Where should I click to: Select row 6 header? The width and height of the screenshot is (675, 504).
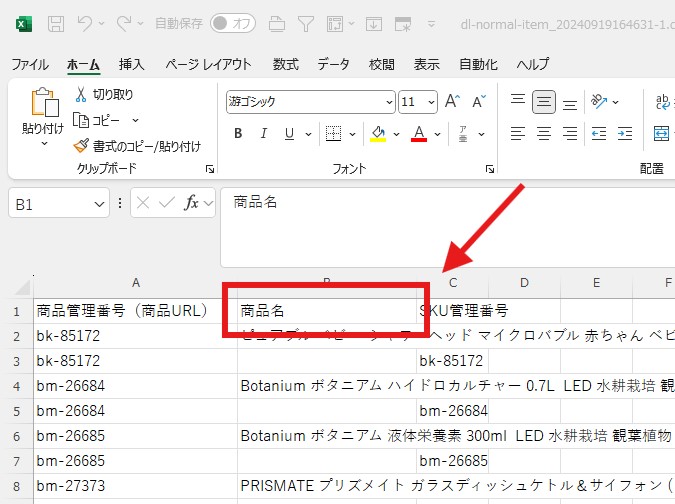point(16,436)
